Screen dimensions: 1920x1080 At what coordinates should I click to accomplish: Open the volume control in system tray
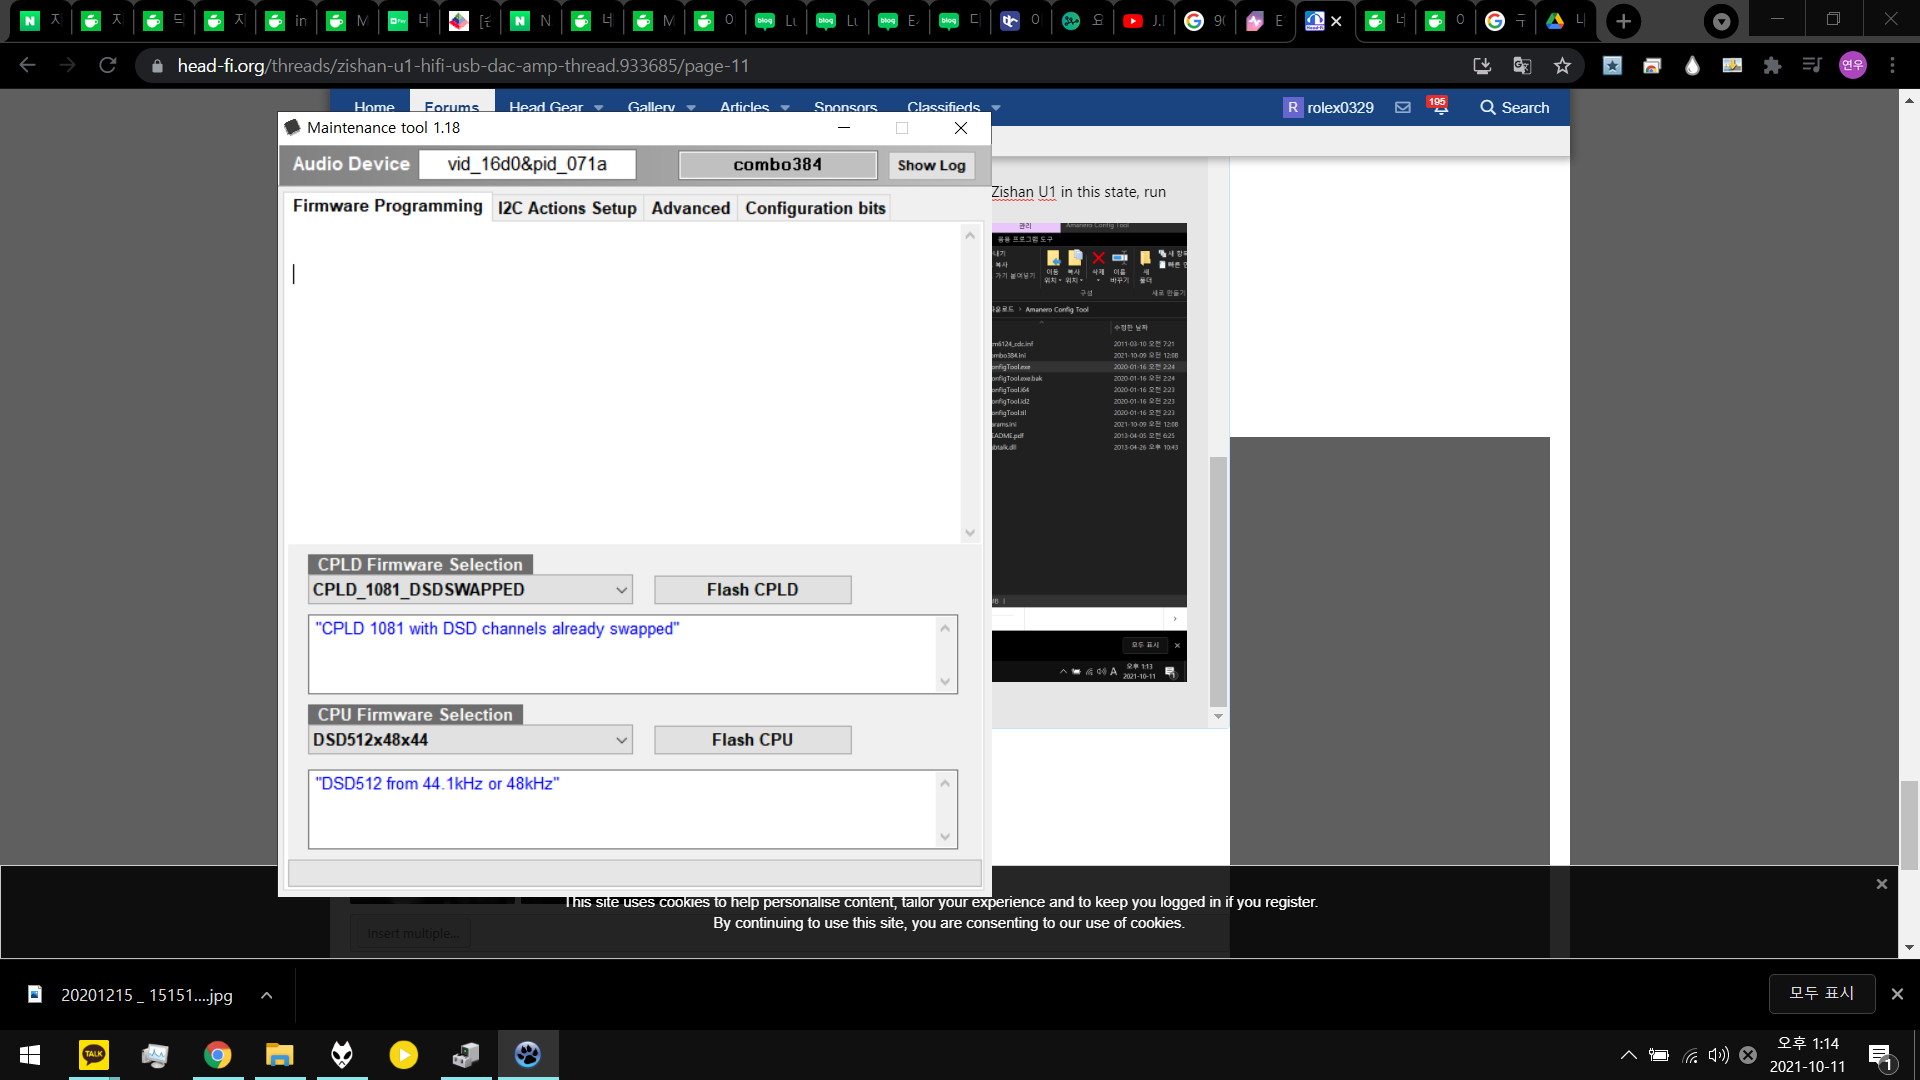coord(1718,1055)
